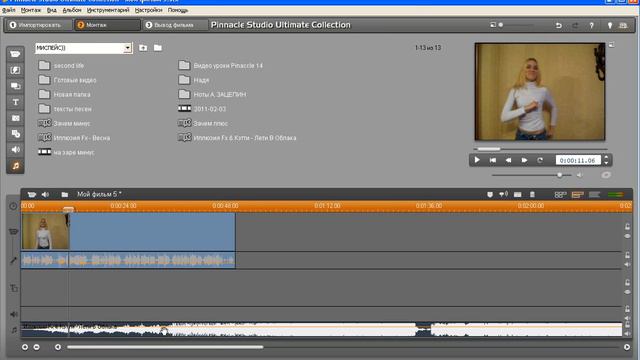Click the preview scrubber bar under the video
640x360 pixels.
(x=540, y=149)
